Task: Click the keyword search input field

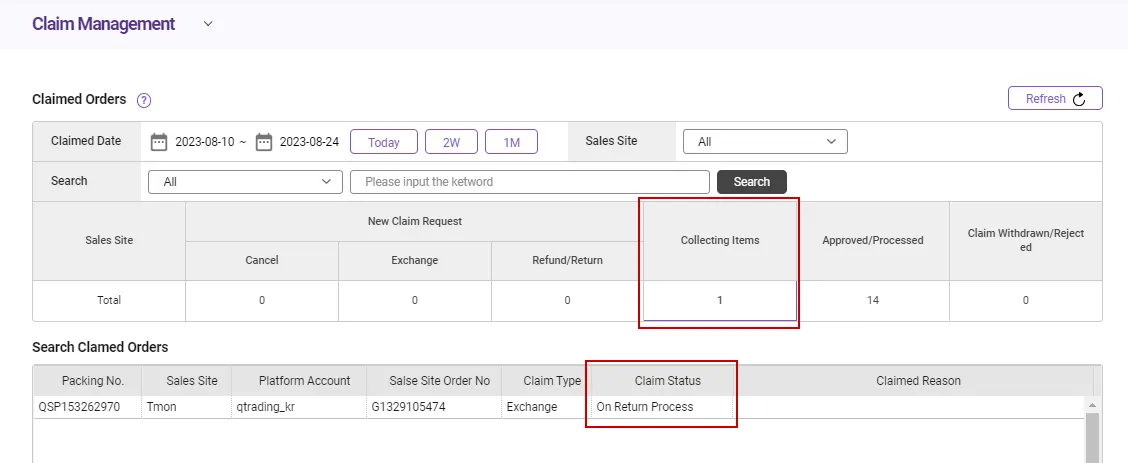Action: 529,182
